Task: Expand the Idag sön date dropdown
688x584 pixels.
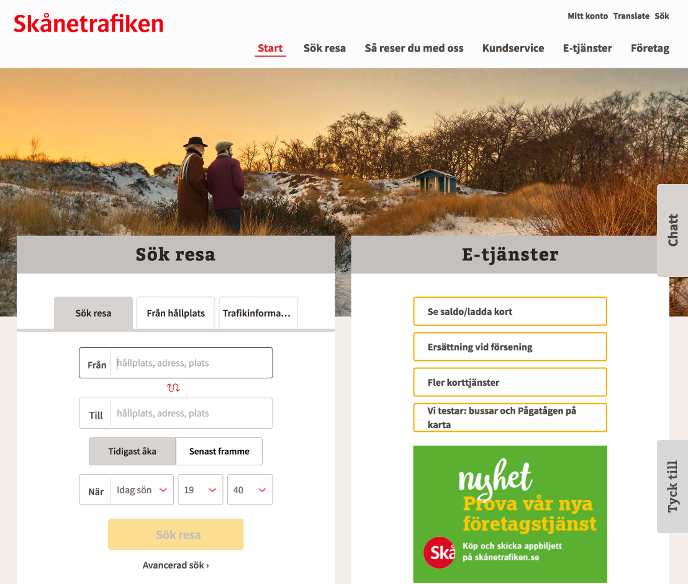Action: click(x=141, y=490)
